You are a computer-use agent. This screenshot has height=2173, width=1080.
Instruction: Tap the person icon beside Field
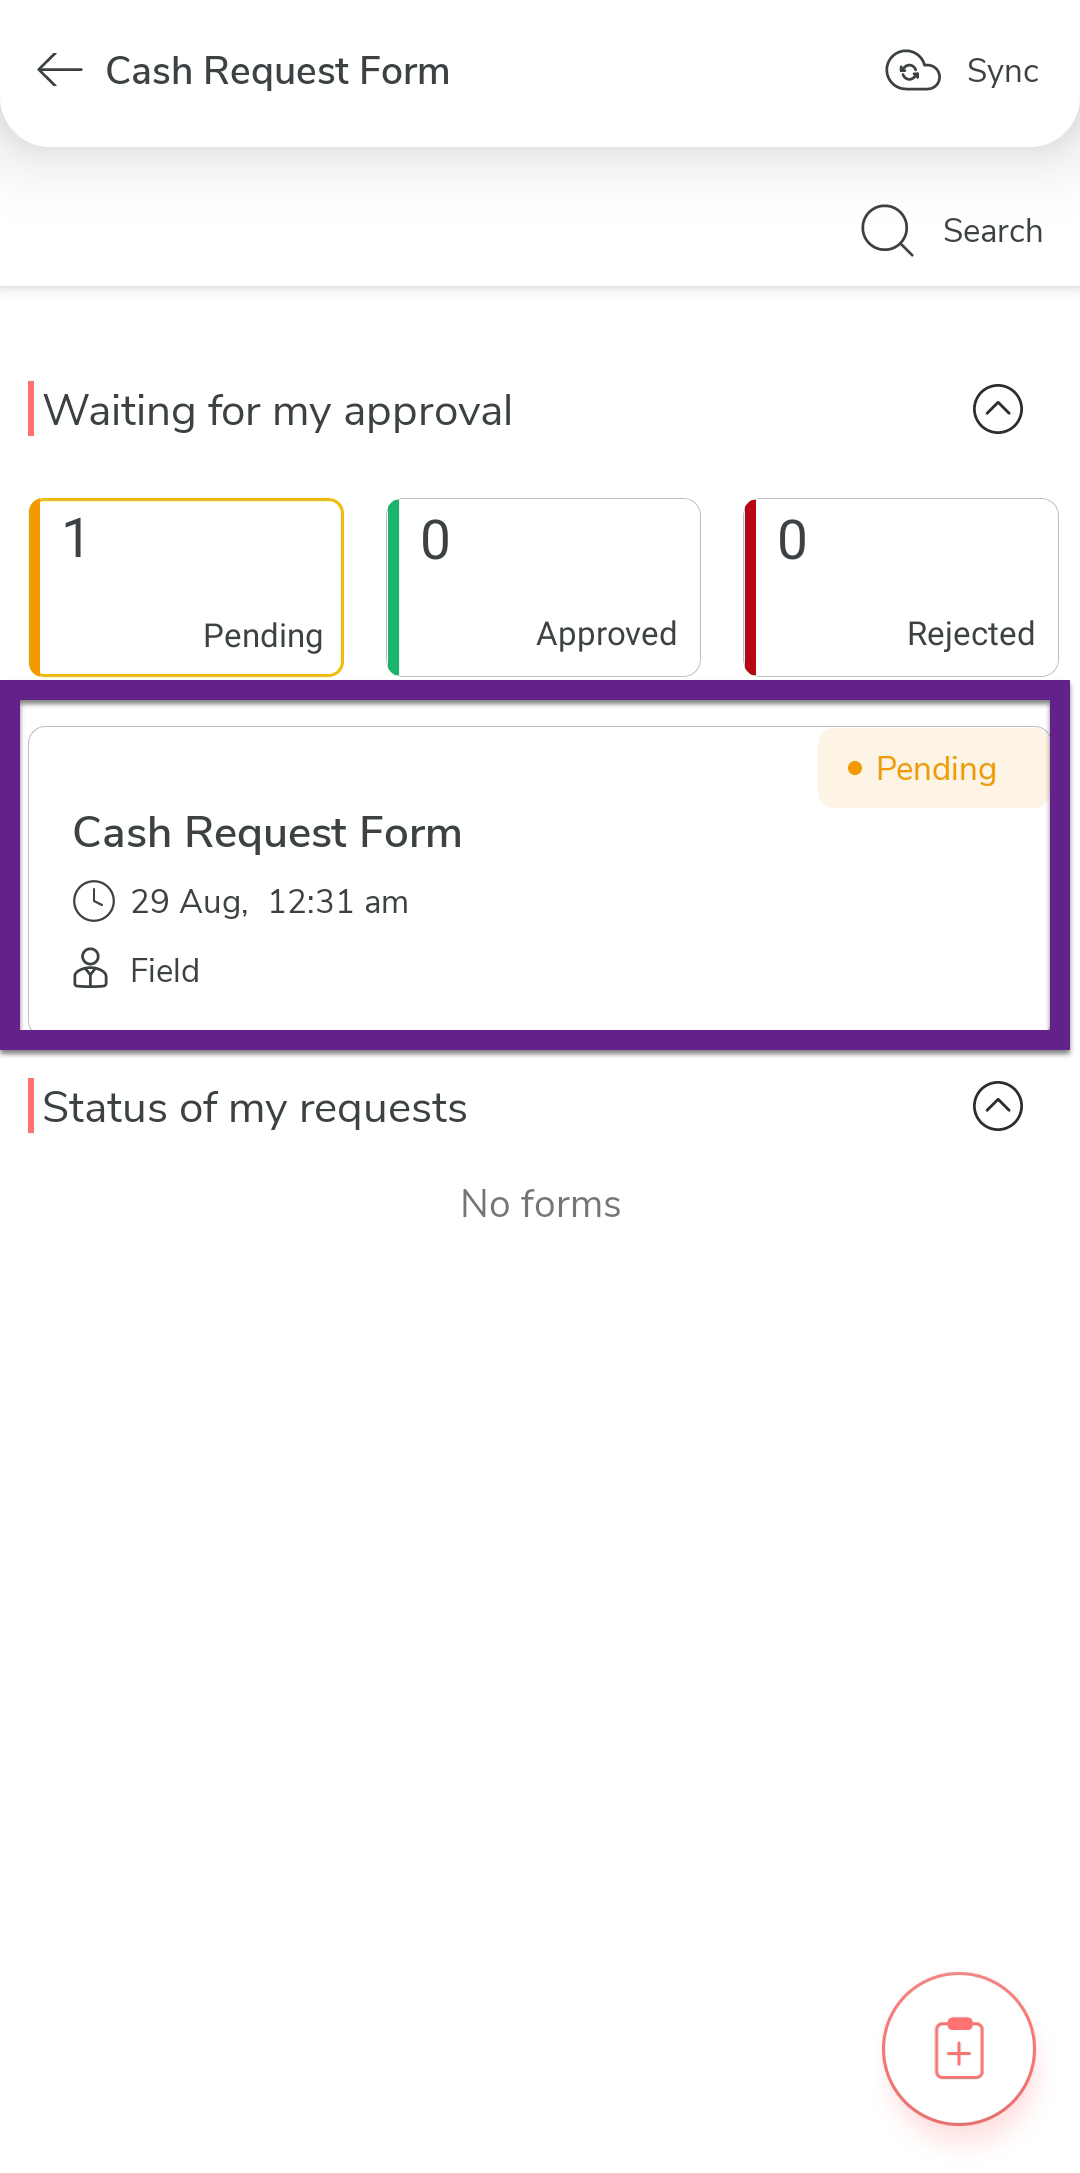(91, 969)
